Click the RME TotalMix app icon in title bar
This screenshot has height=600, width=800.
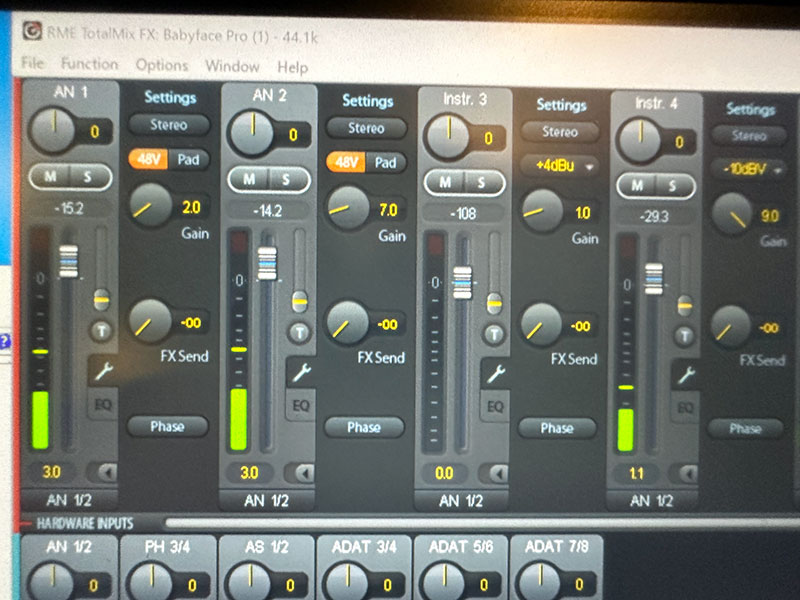pos(32,31)
